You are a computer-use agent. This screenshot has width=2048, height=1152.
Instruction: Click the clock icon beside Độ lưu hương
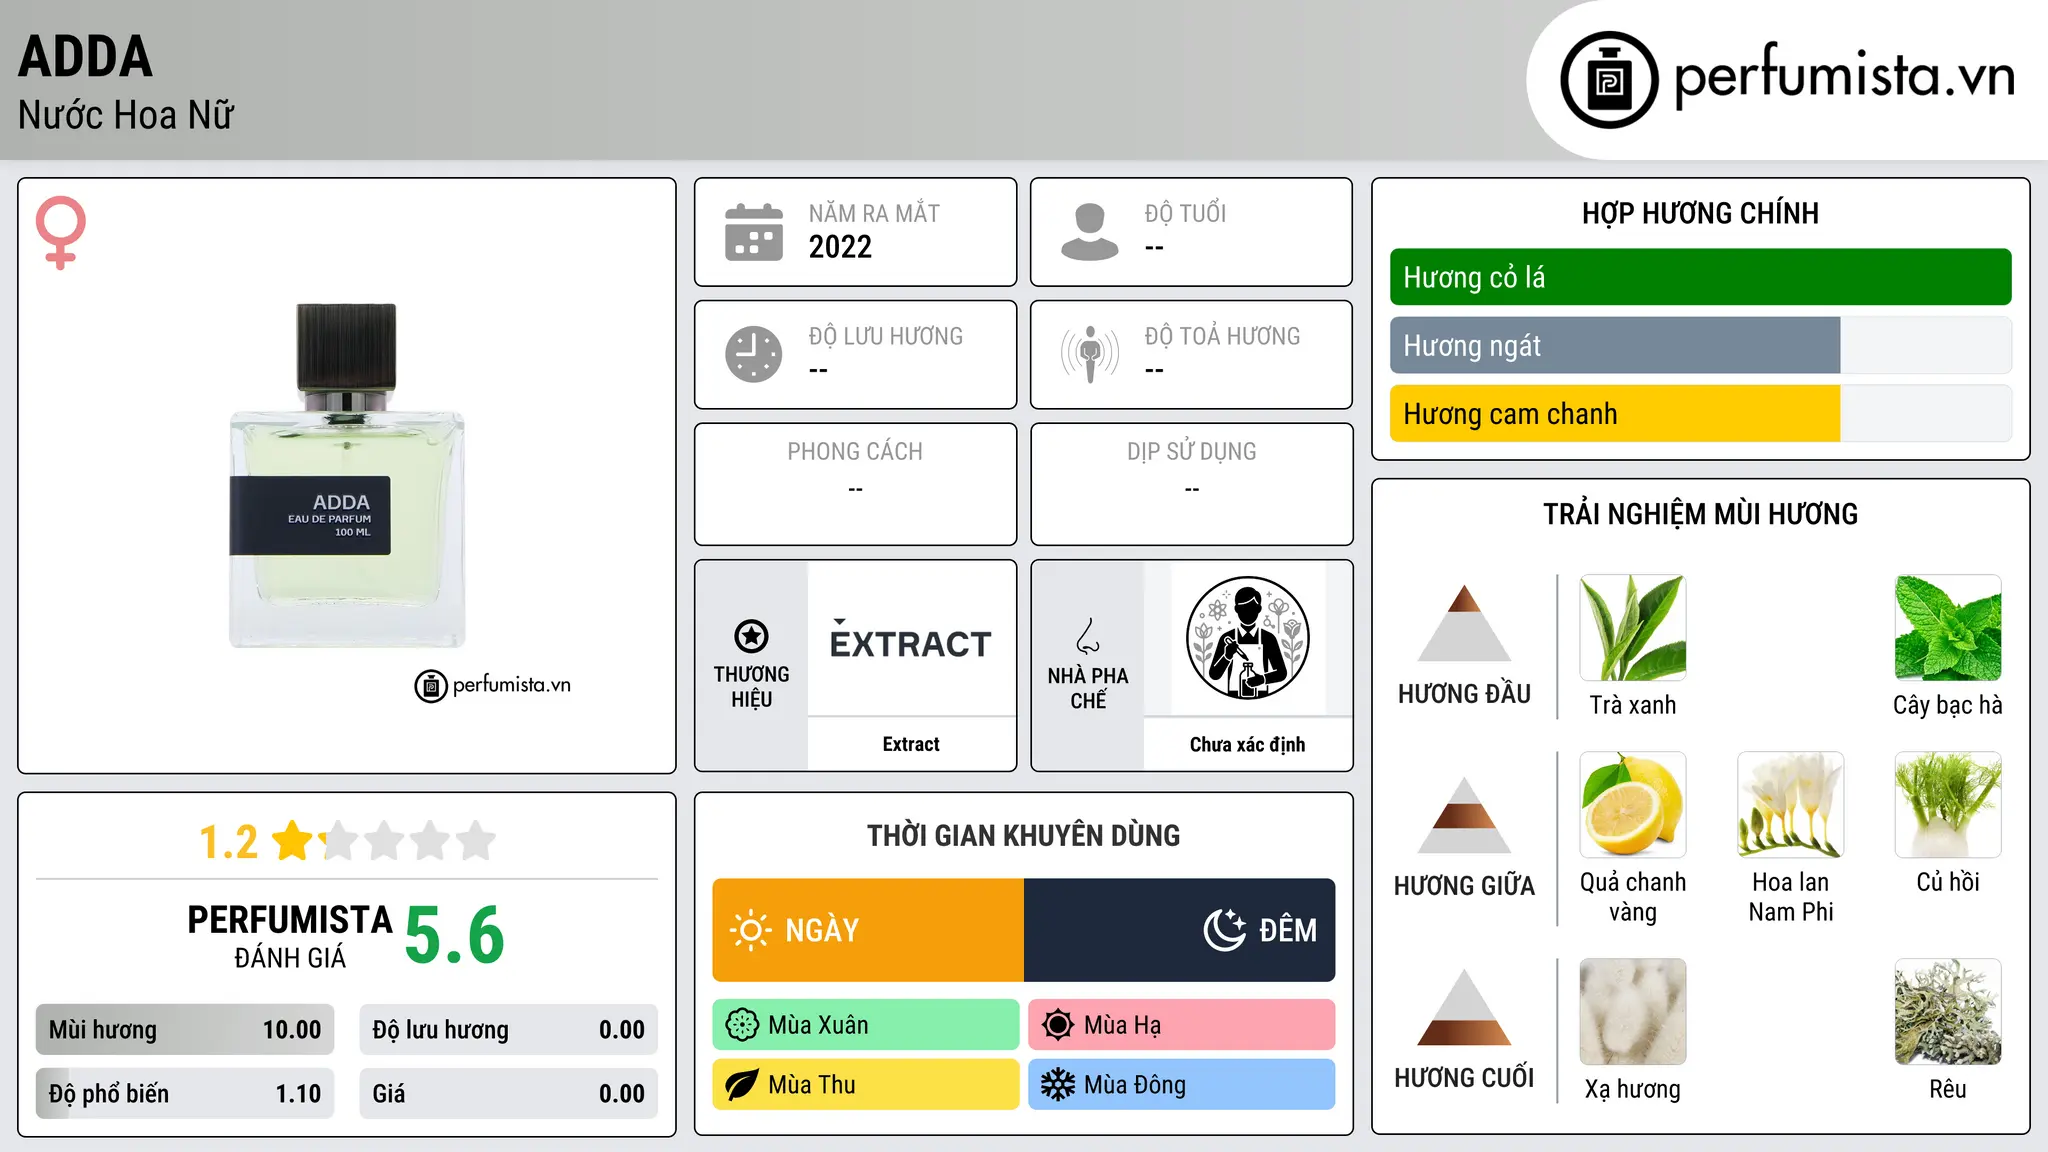pyautogui.click(x=754, y=354)
